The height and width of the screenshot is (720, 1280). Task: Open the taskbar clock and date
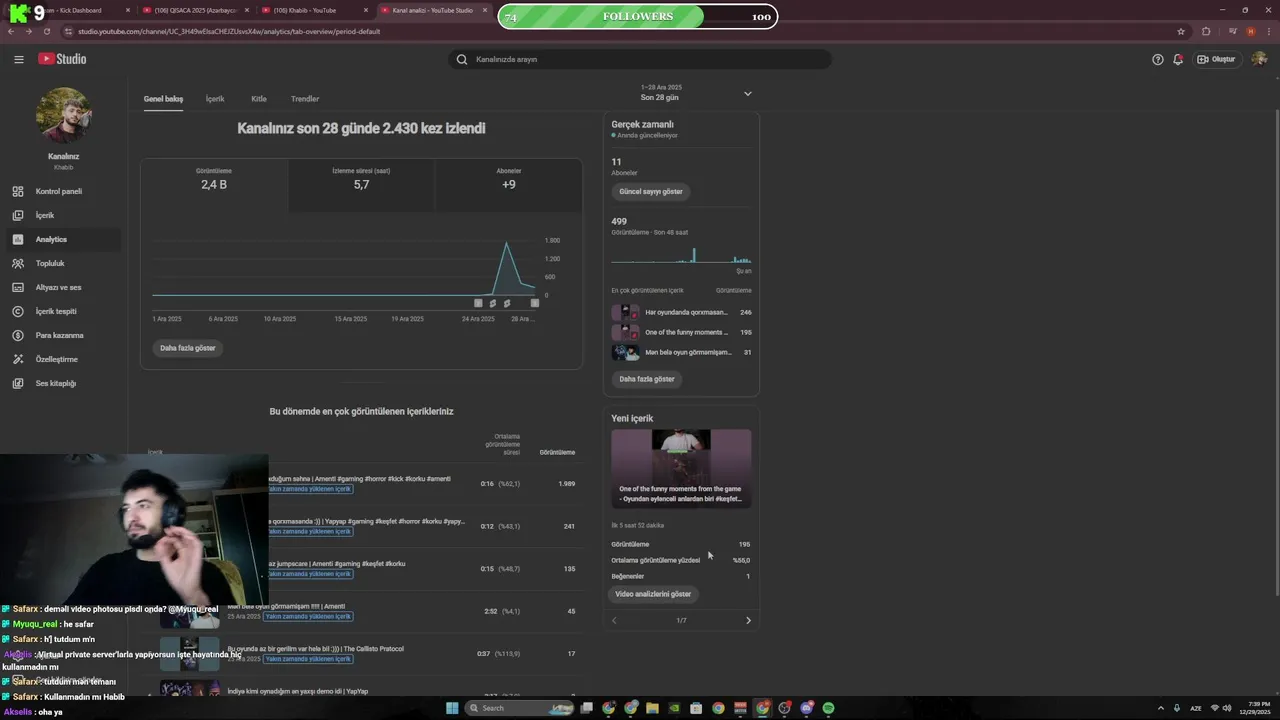(1255, 708)
